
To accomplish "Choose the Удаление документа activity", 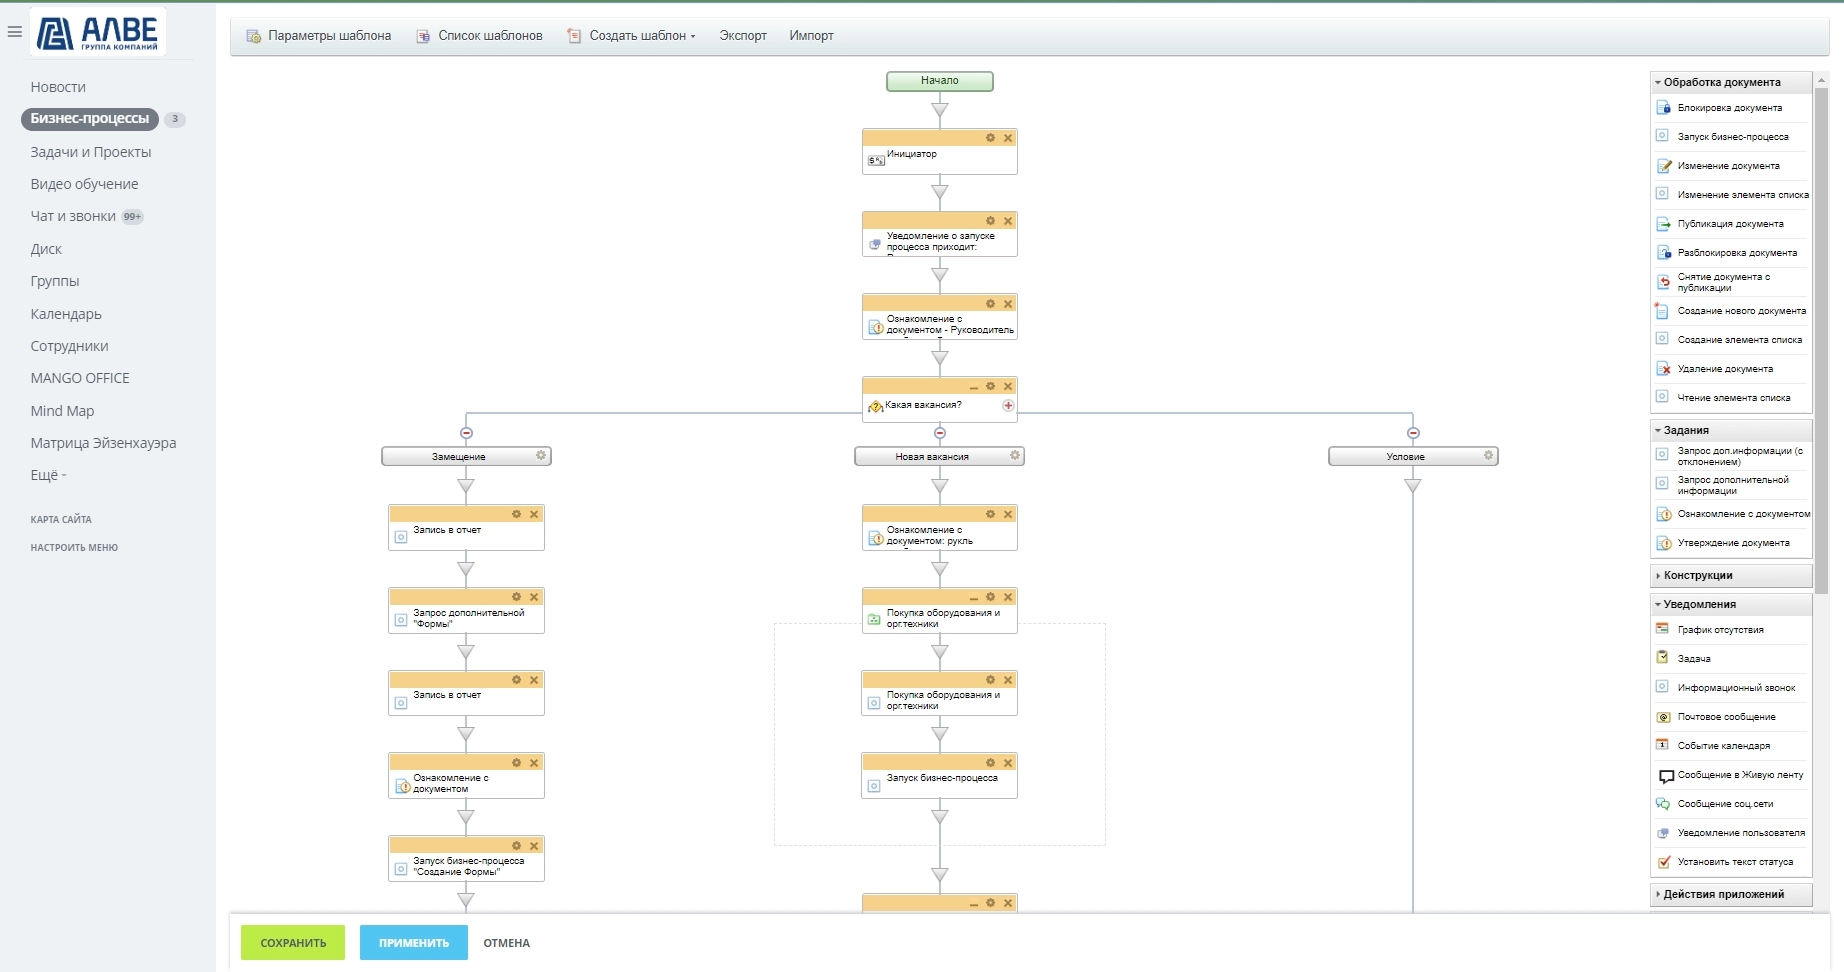I will [x=1724, y=369].
